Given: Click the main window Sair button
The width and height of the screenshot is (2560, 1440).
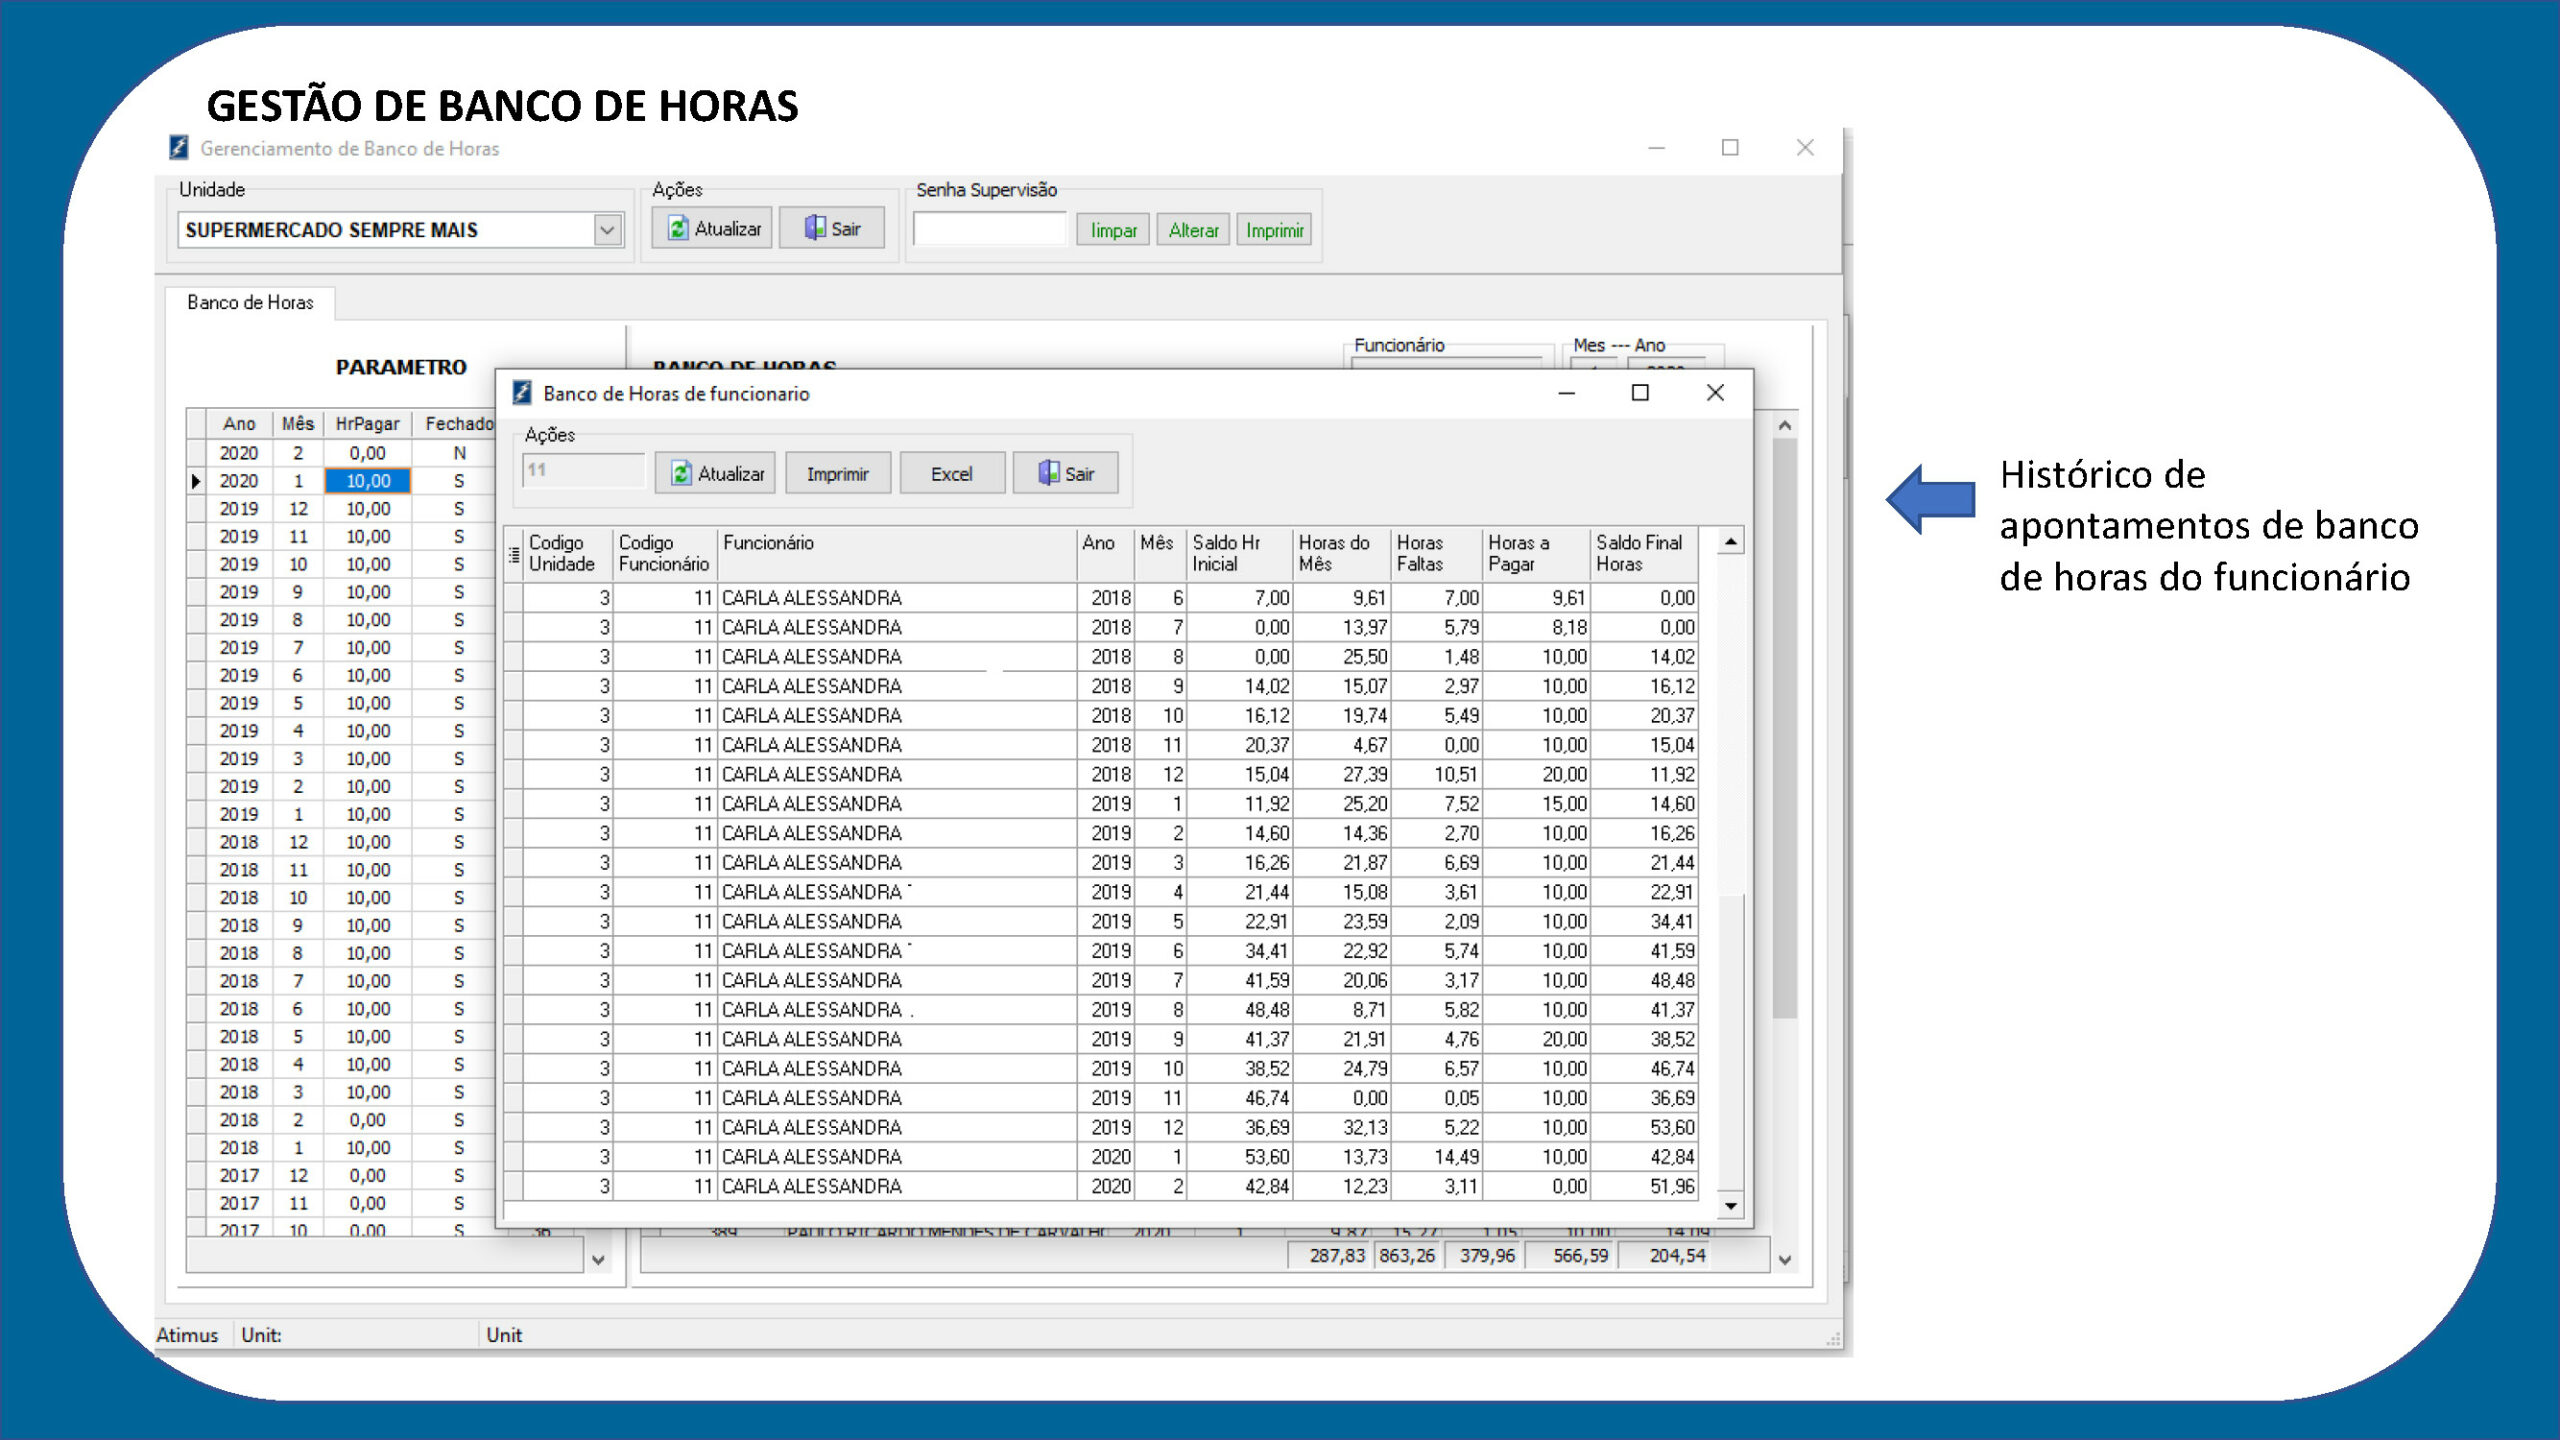Looking at the screenshot, I should point(832,229).
